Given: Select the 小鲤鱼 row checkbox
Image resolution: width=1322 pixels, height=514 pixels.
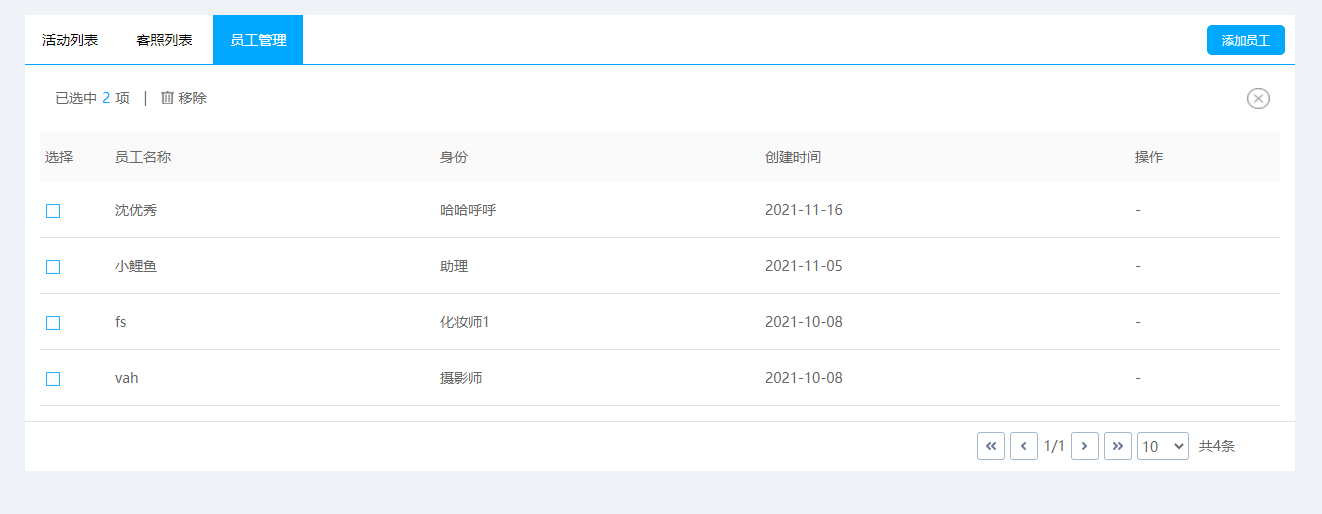Looking at the screenshot, I should 53,267.
